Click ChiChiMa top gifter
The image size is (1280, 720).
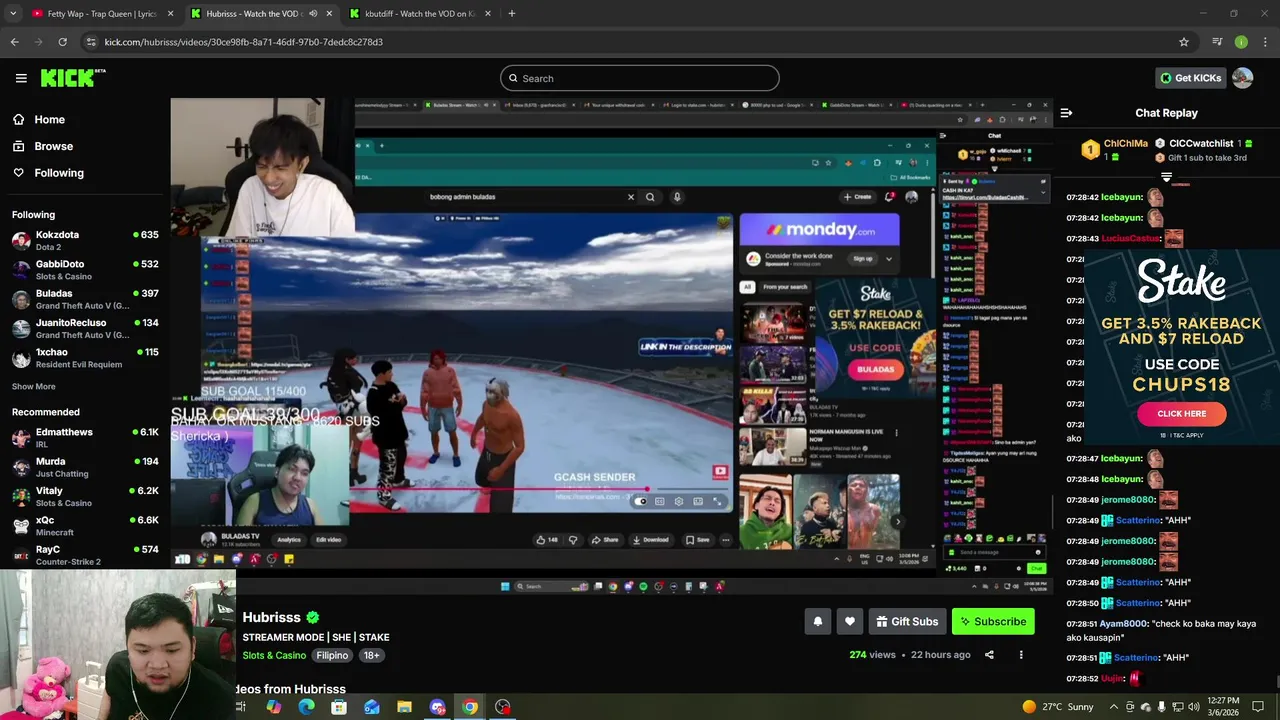(1126, 144)
